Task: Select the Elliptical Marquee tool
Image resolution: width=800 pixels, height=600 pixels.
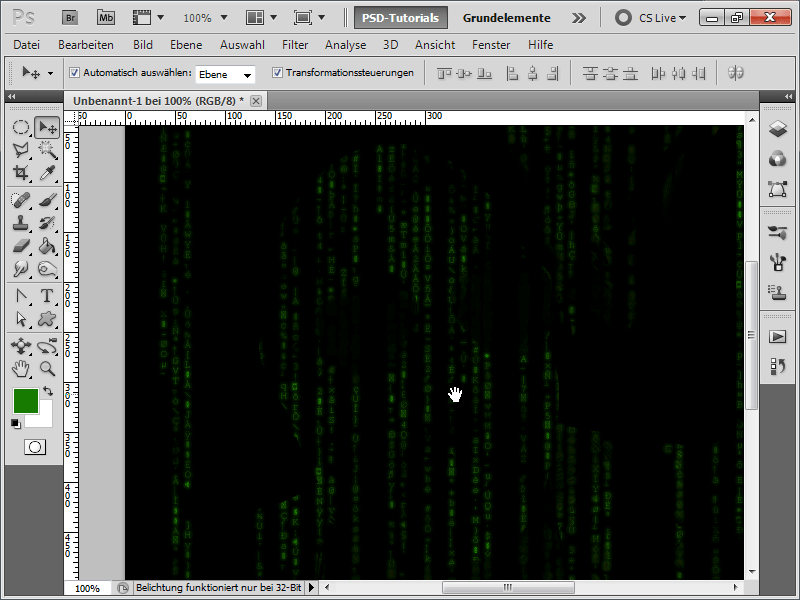Action: (x=21, y=127)
